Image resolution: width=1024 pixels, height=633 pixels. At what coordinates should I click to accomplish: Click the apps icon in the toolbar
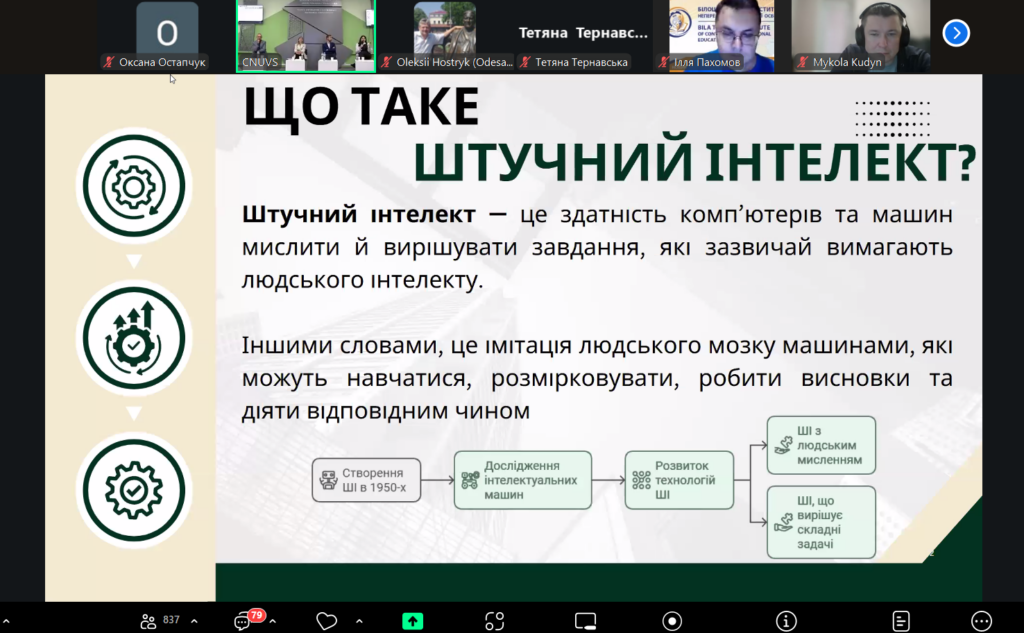tap(494, 621)
